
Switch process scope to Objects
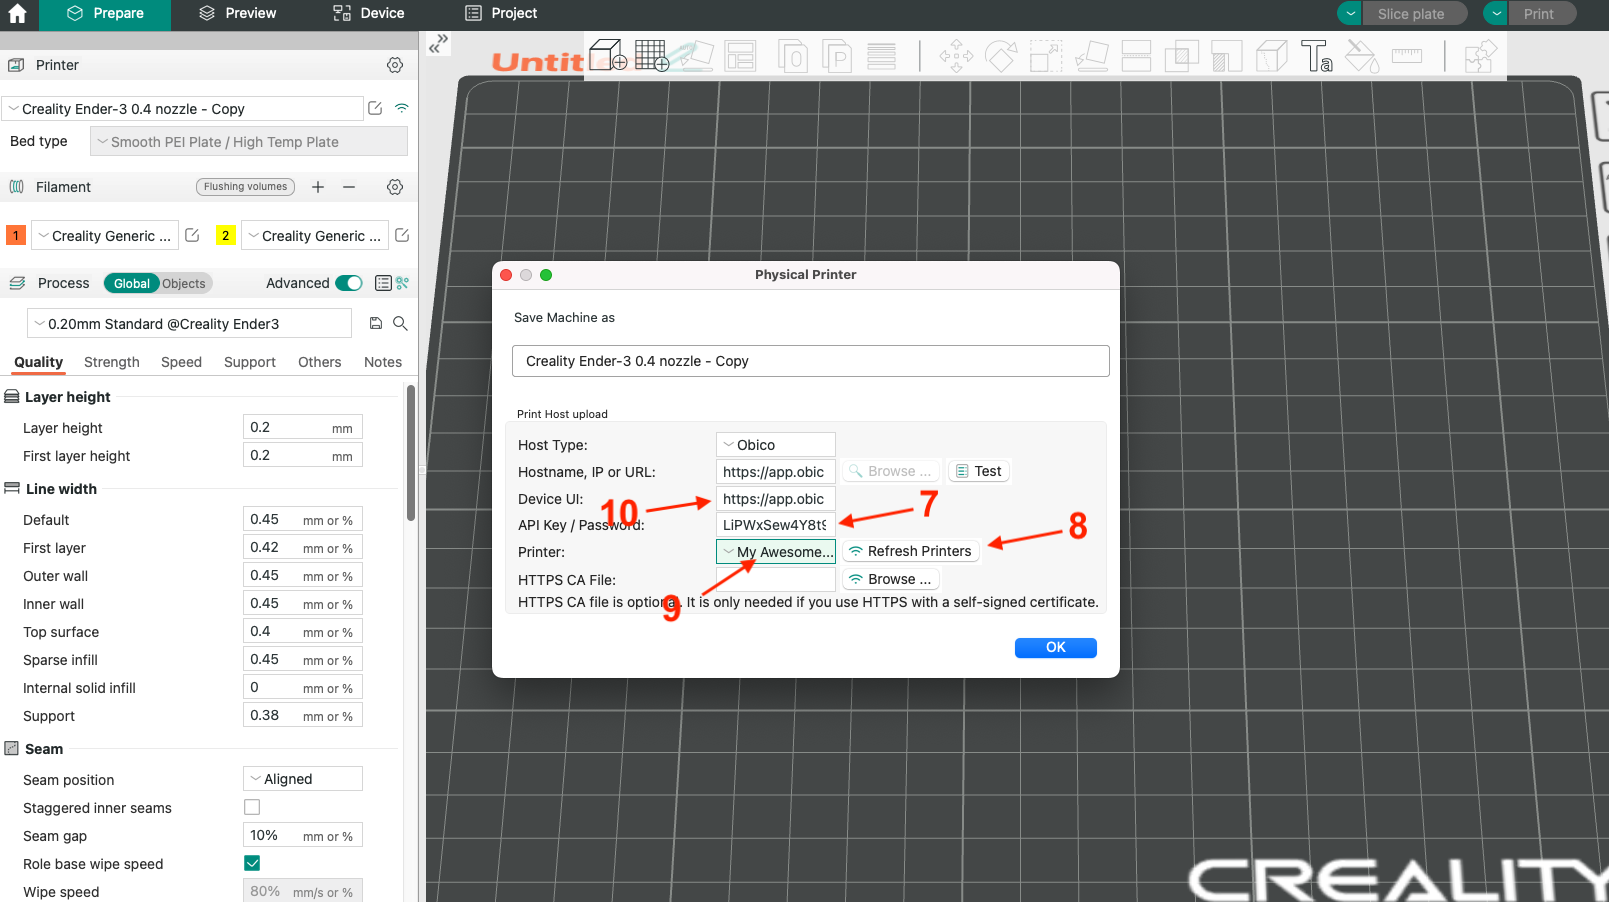184,284
